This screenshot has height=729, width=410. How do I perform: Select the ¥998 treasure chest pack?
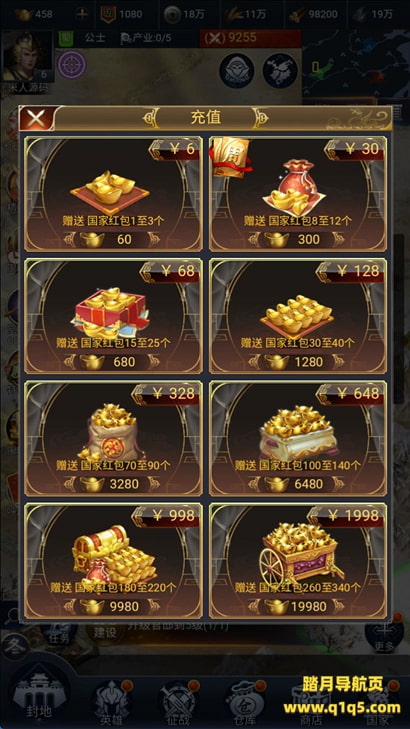coord(113,561)
